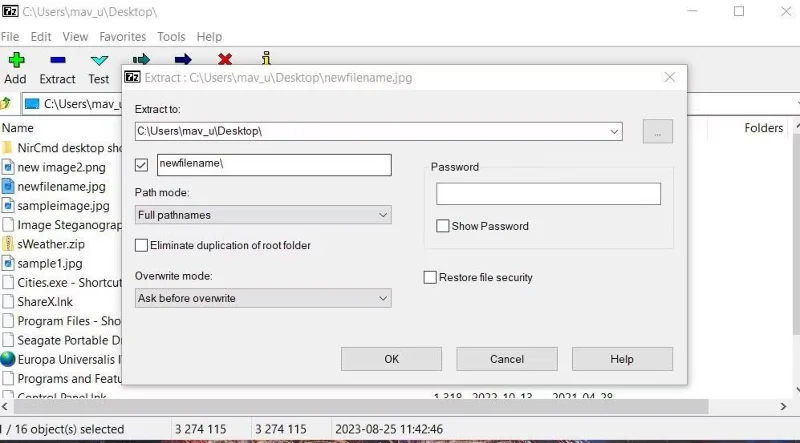Screen dimensions: 800x443
Task: Open the File menu
Action: 10,37
